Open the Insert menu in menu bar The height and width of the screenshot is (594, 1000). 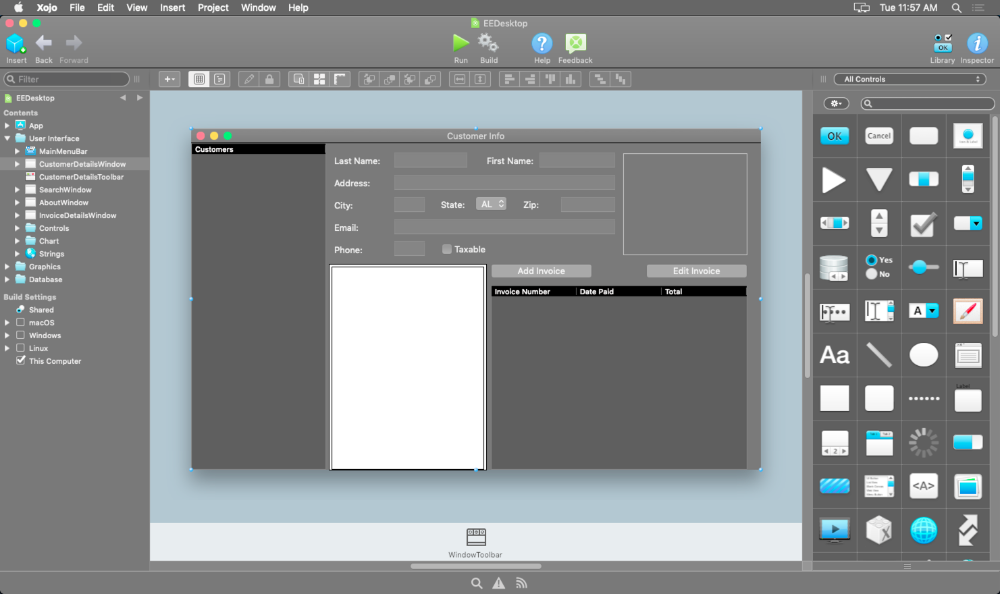pyautogui.click(x=172, y=7)
